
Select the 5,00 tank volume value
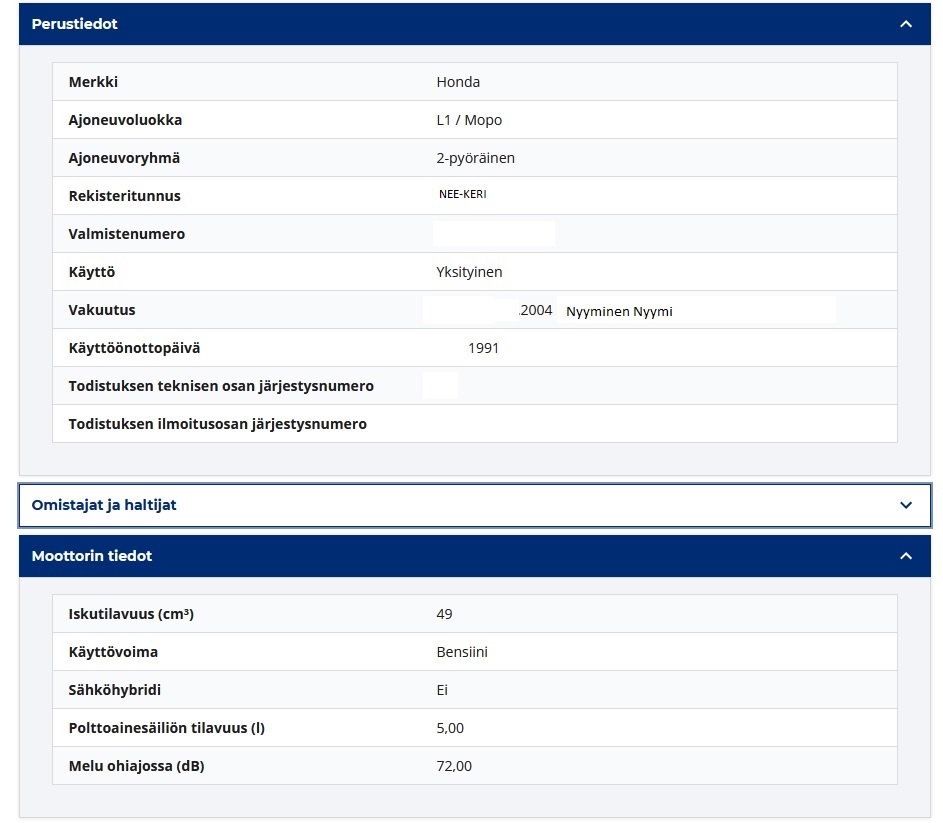coord(450,728)
